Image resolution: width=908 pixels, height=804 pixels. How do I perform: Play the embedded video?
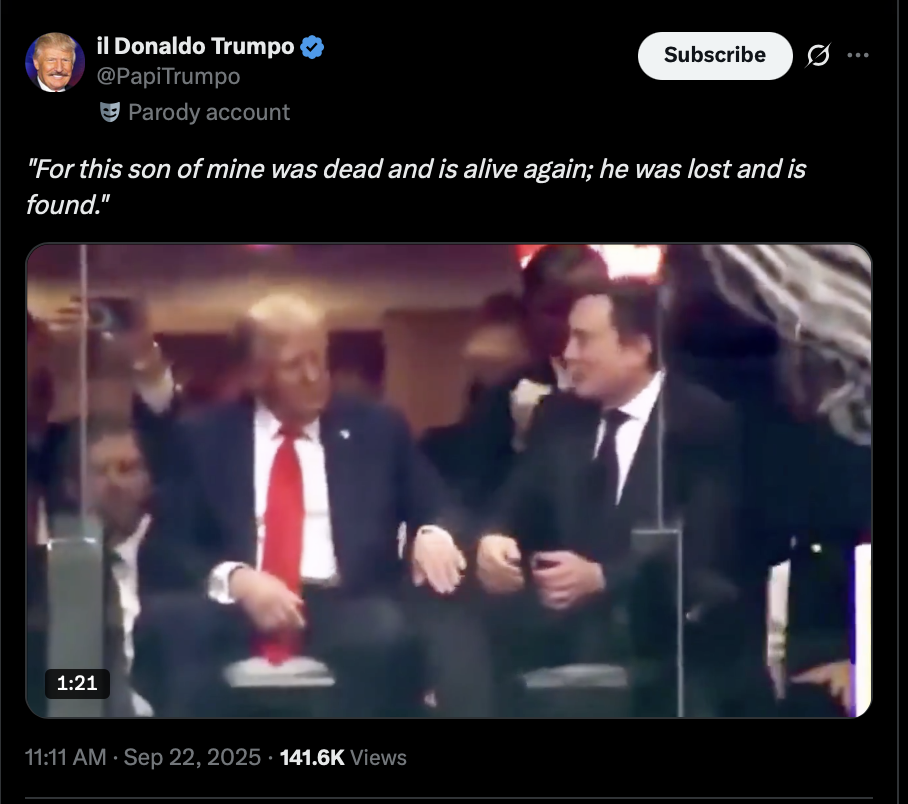tap(449, 480)
